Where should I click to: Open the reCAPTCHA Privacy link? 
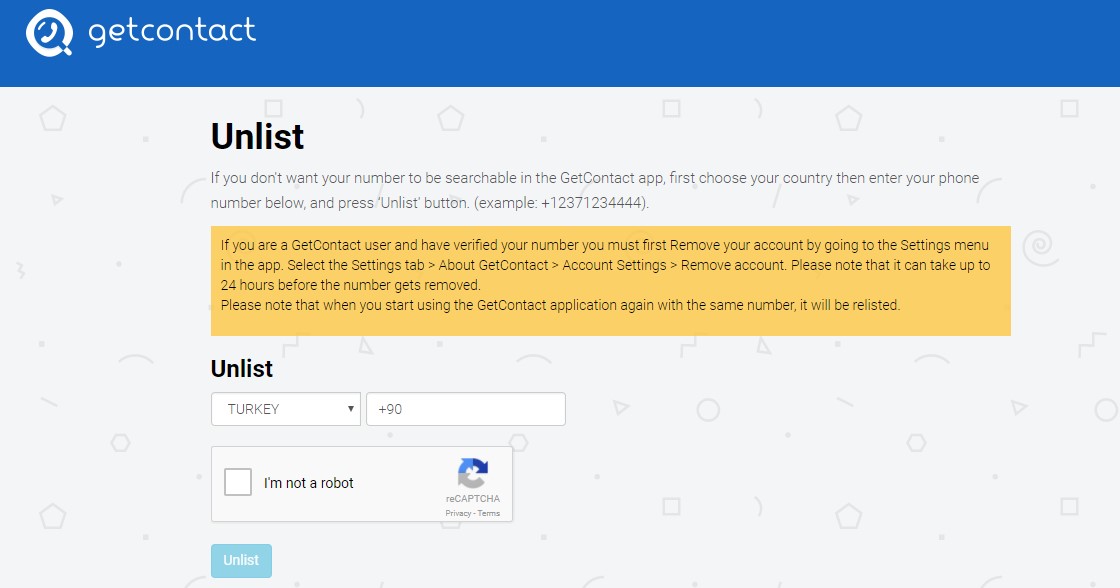coord(458,513)
